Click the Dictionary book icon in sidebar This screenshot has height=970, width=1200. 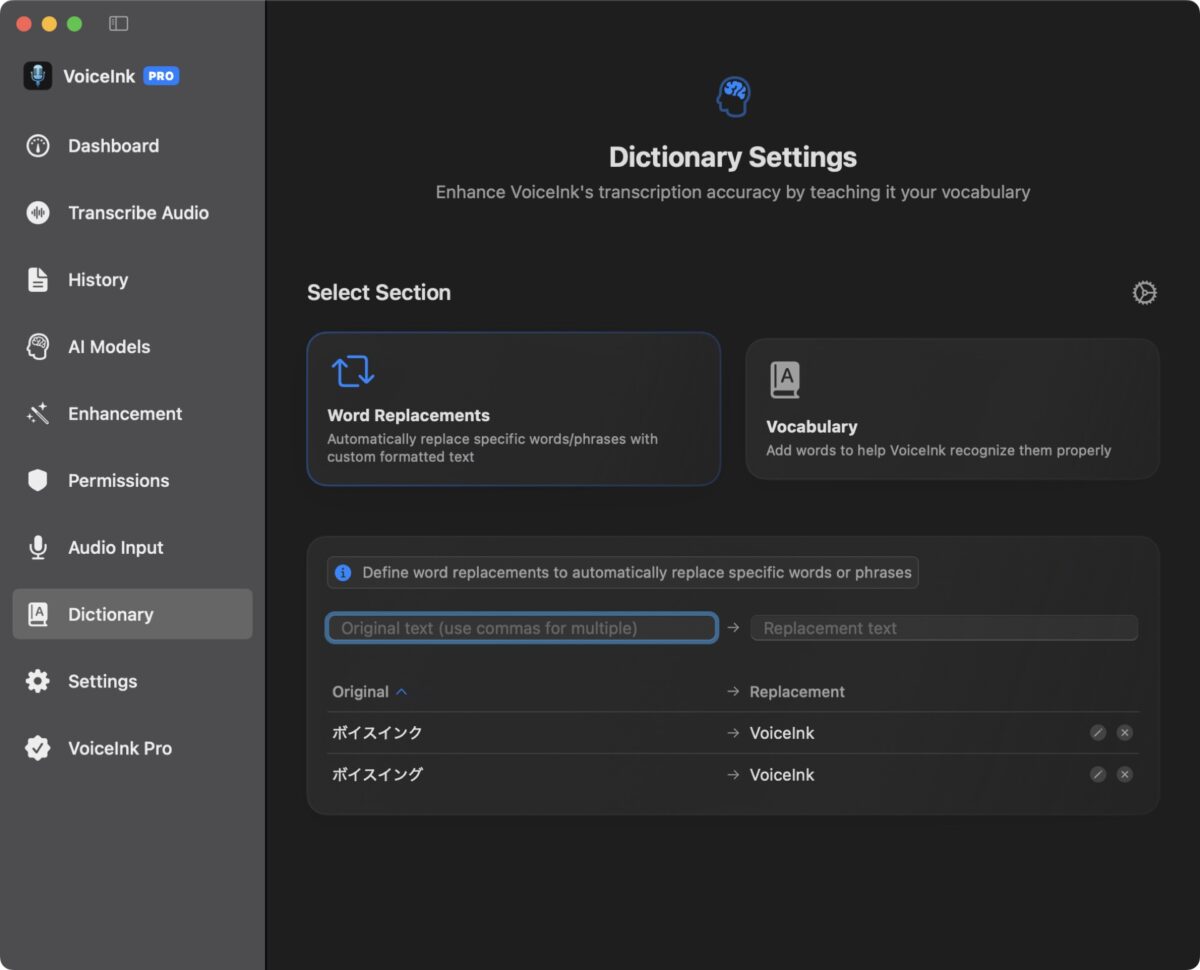tap(38, 615)
